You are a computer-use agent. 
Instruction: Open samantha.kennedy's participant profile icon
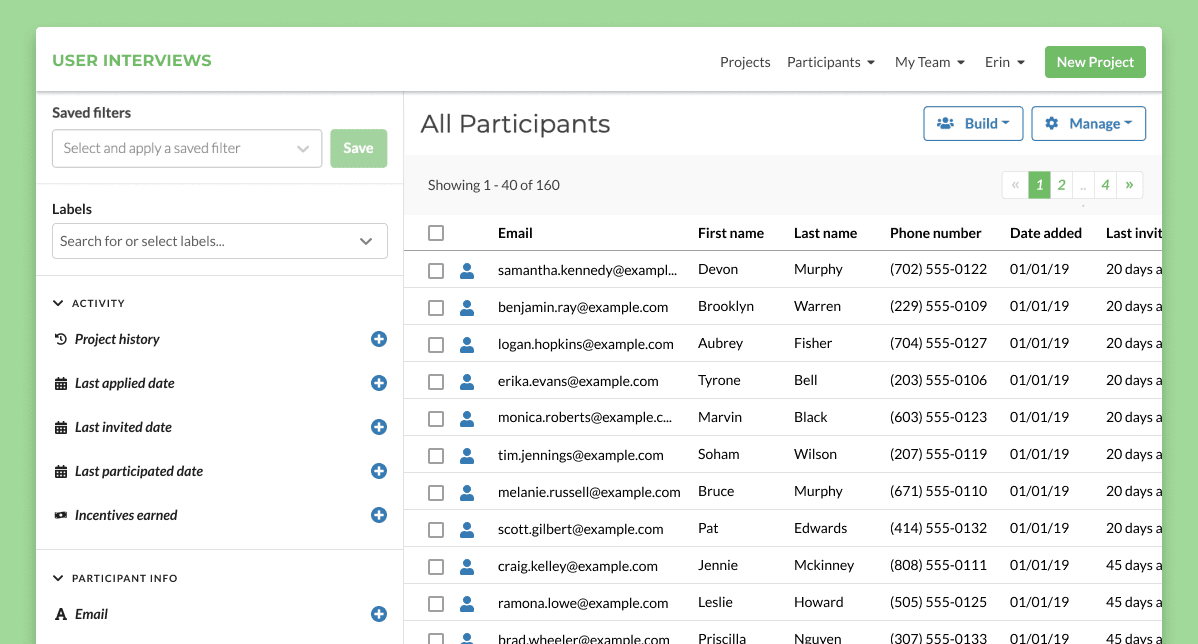tap(467, 269)
